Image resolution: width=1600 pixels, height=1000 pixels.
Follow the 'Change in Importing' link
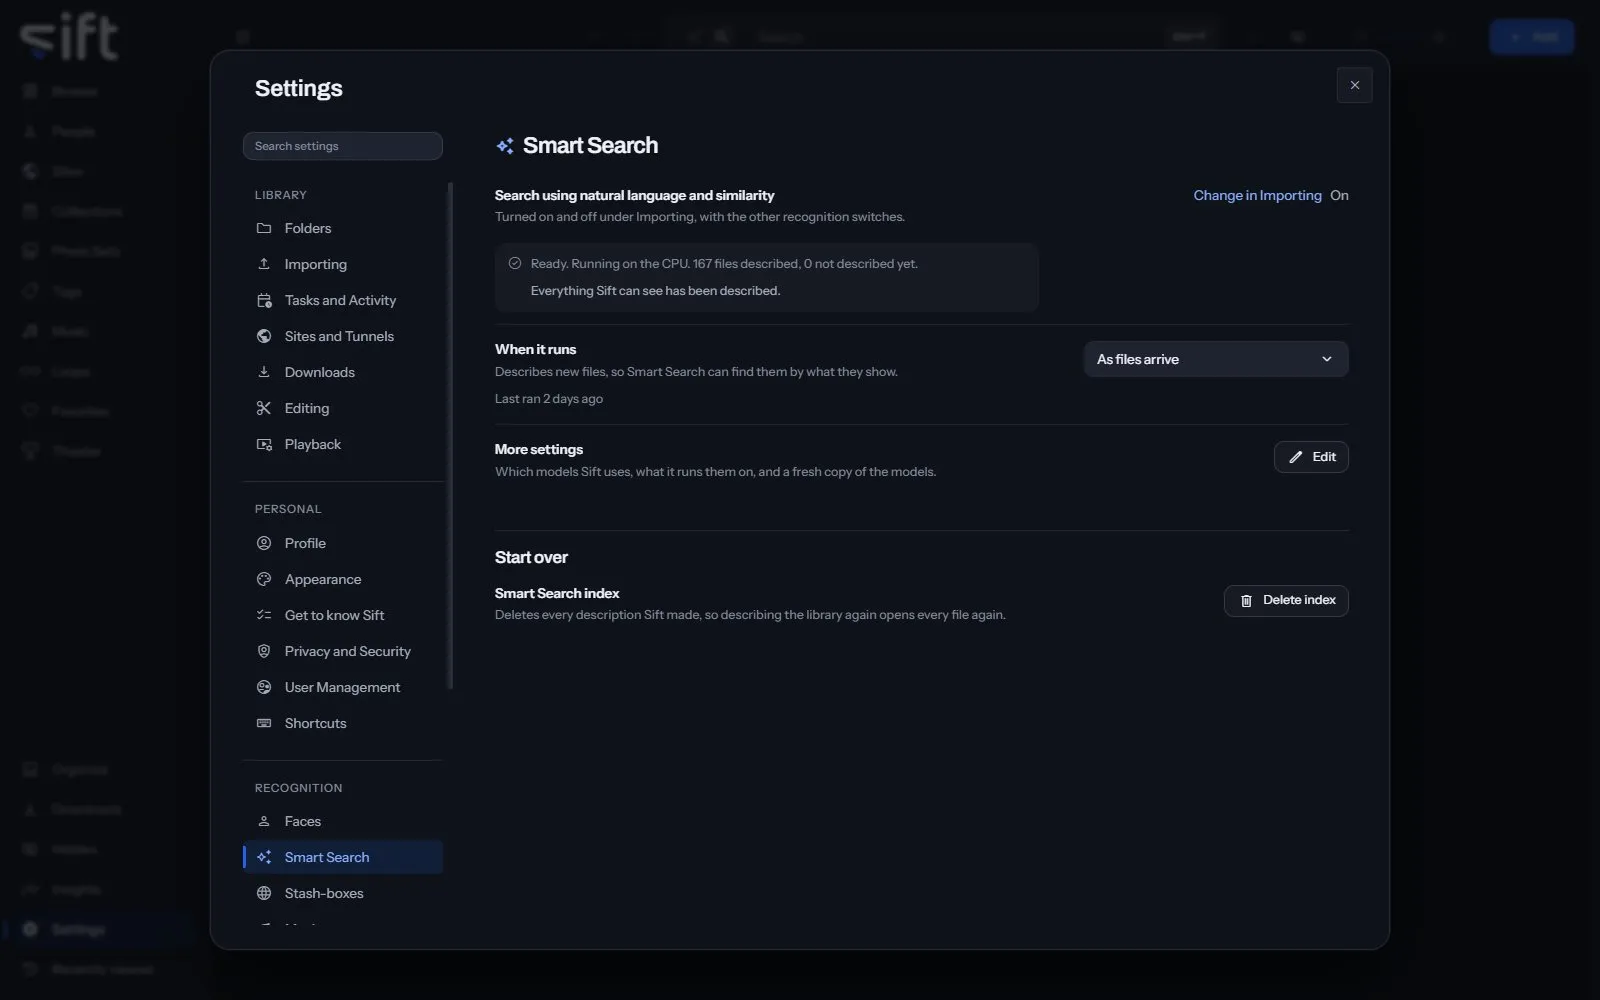point(1257,195)
